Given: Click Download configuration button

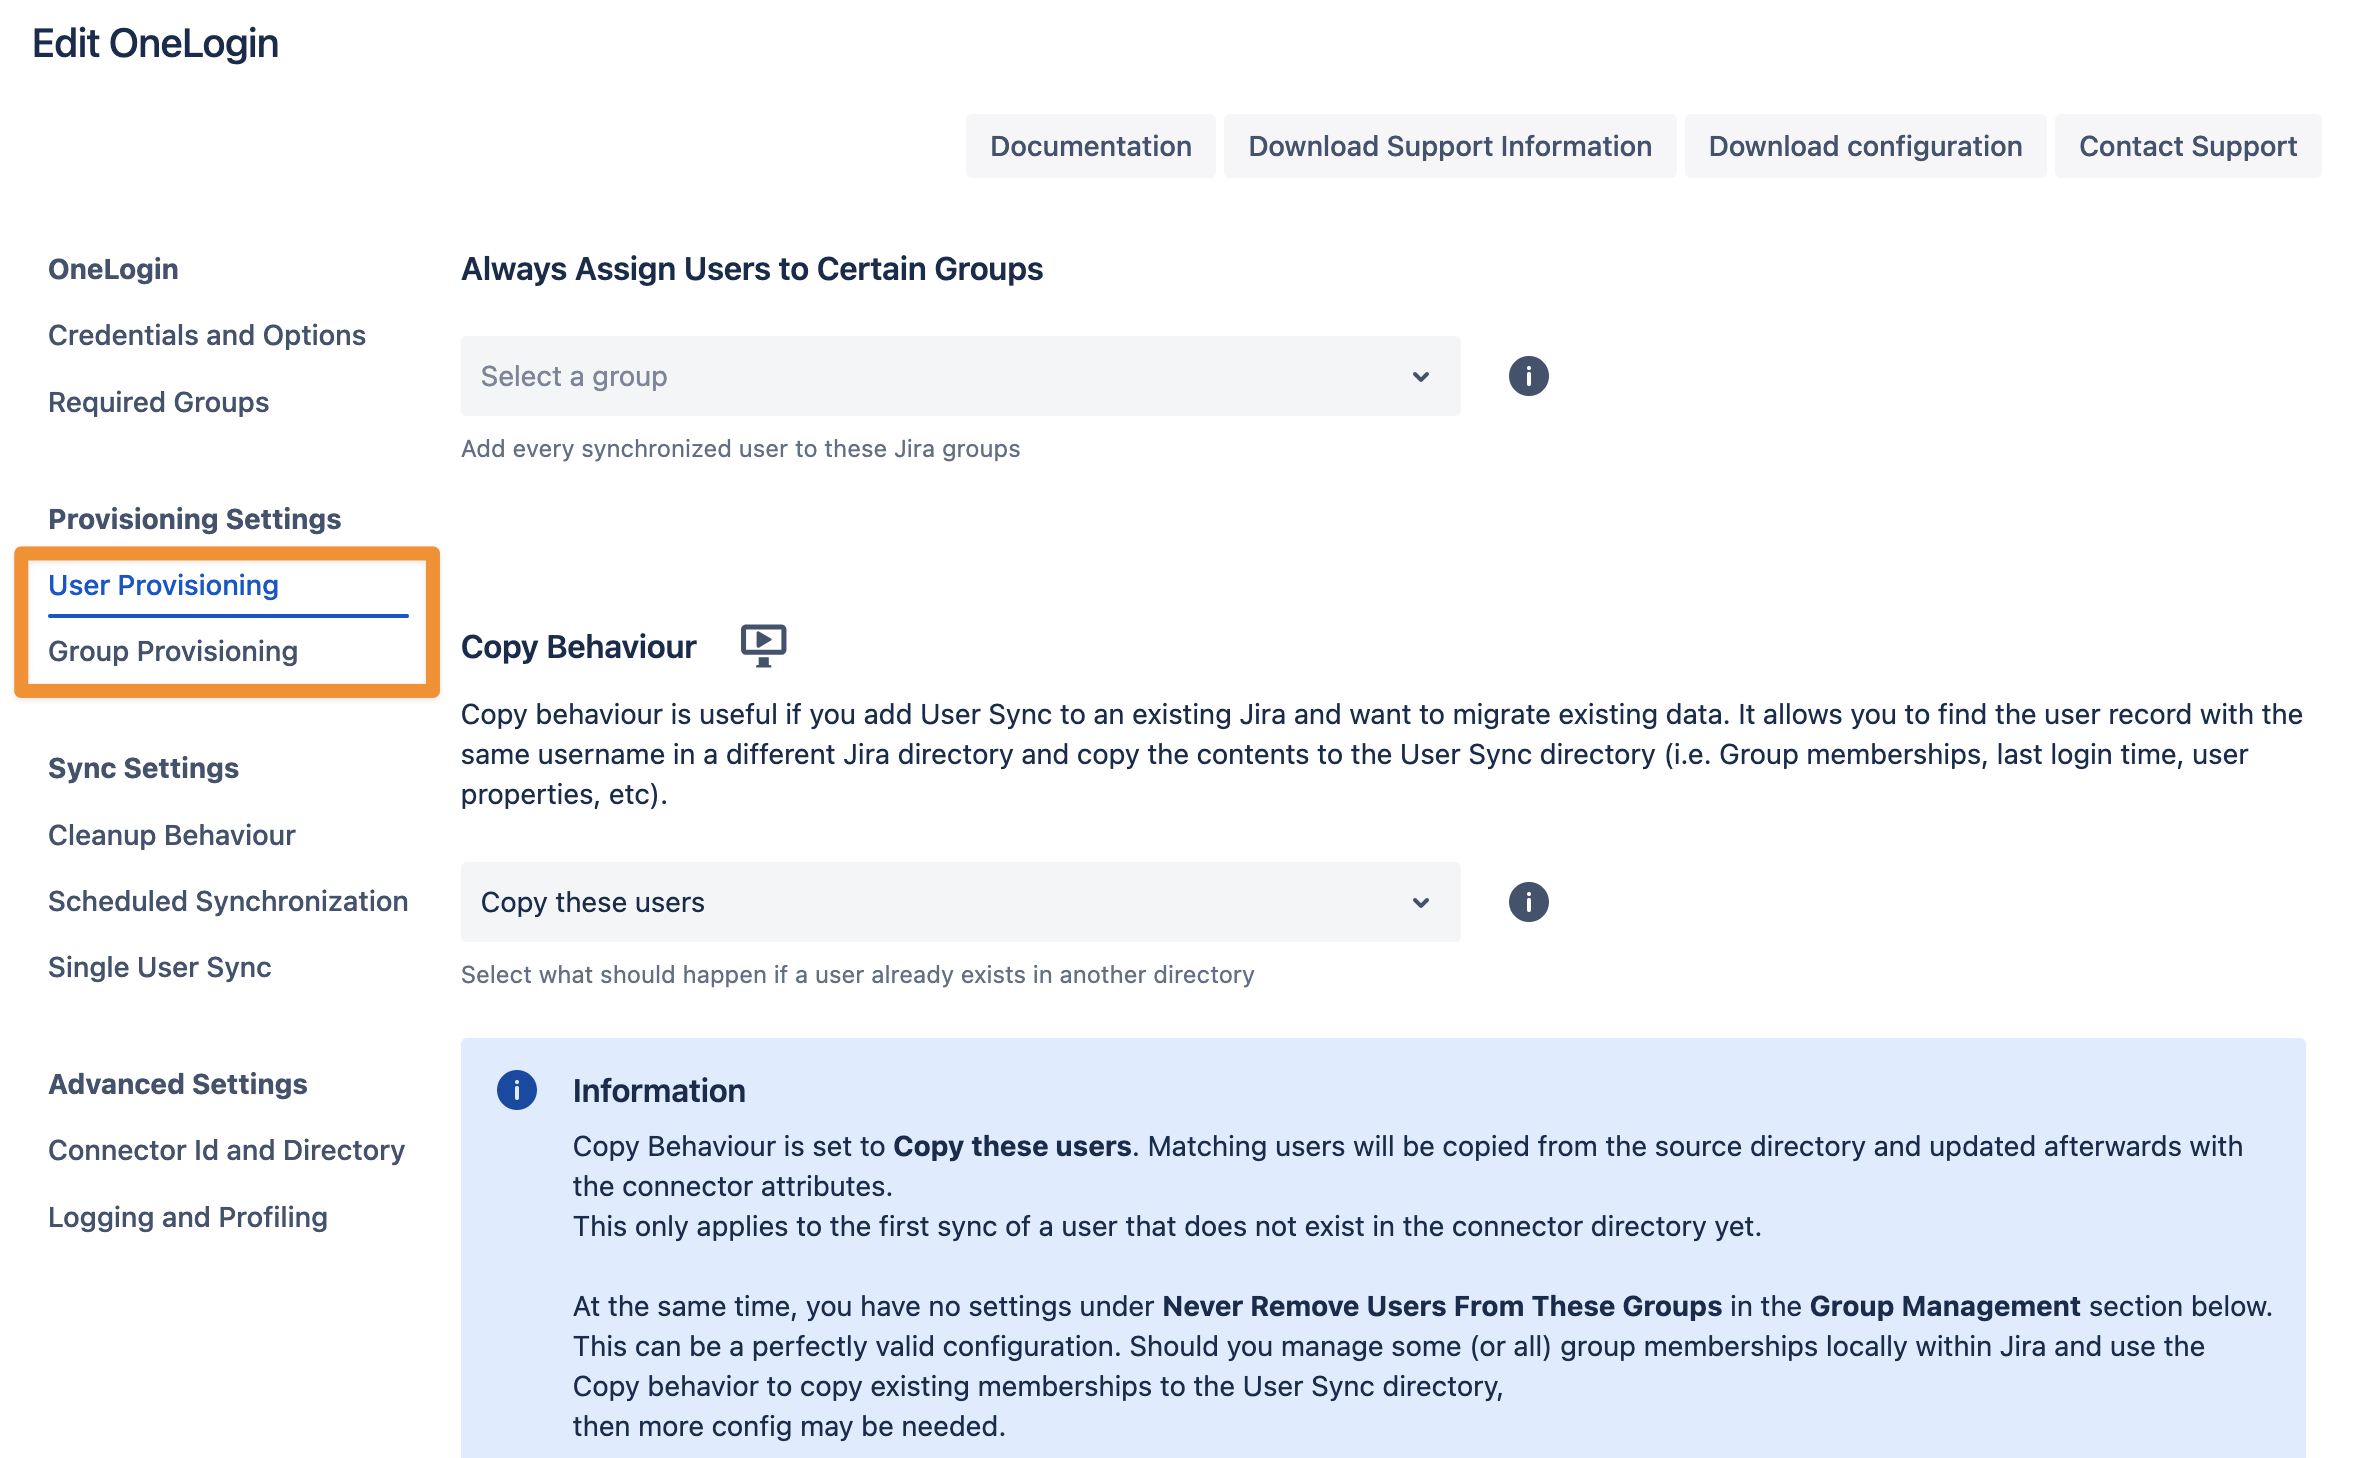Looking at the screenshot, I should [1865, 146].
